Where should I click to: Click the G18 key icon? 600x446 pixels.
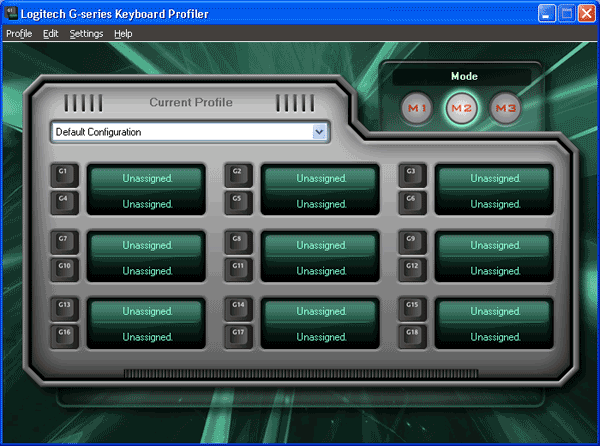coord(412,336)
